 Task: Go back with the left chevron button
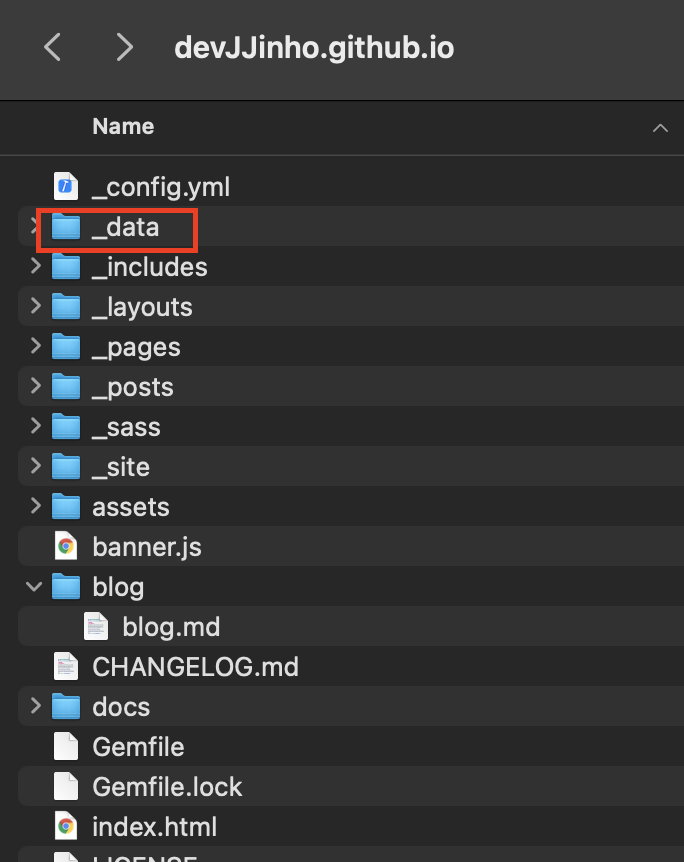pyautogui.click(x=52, y=47)
